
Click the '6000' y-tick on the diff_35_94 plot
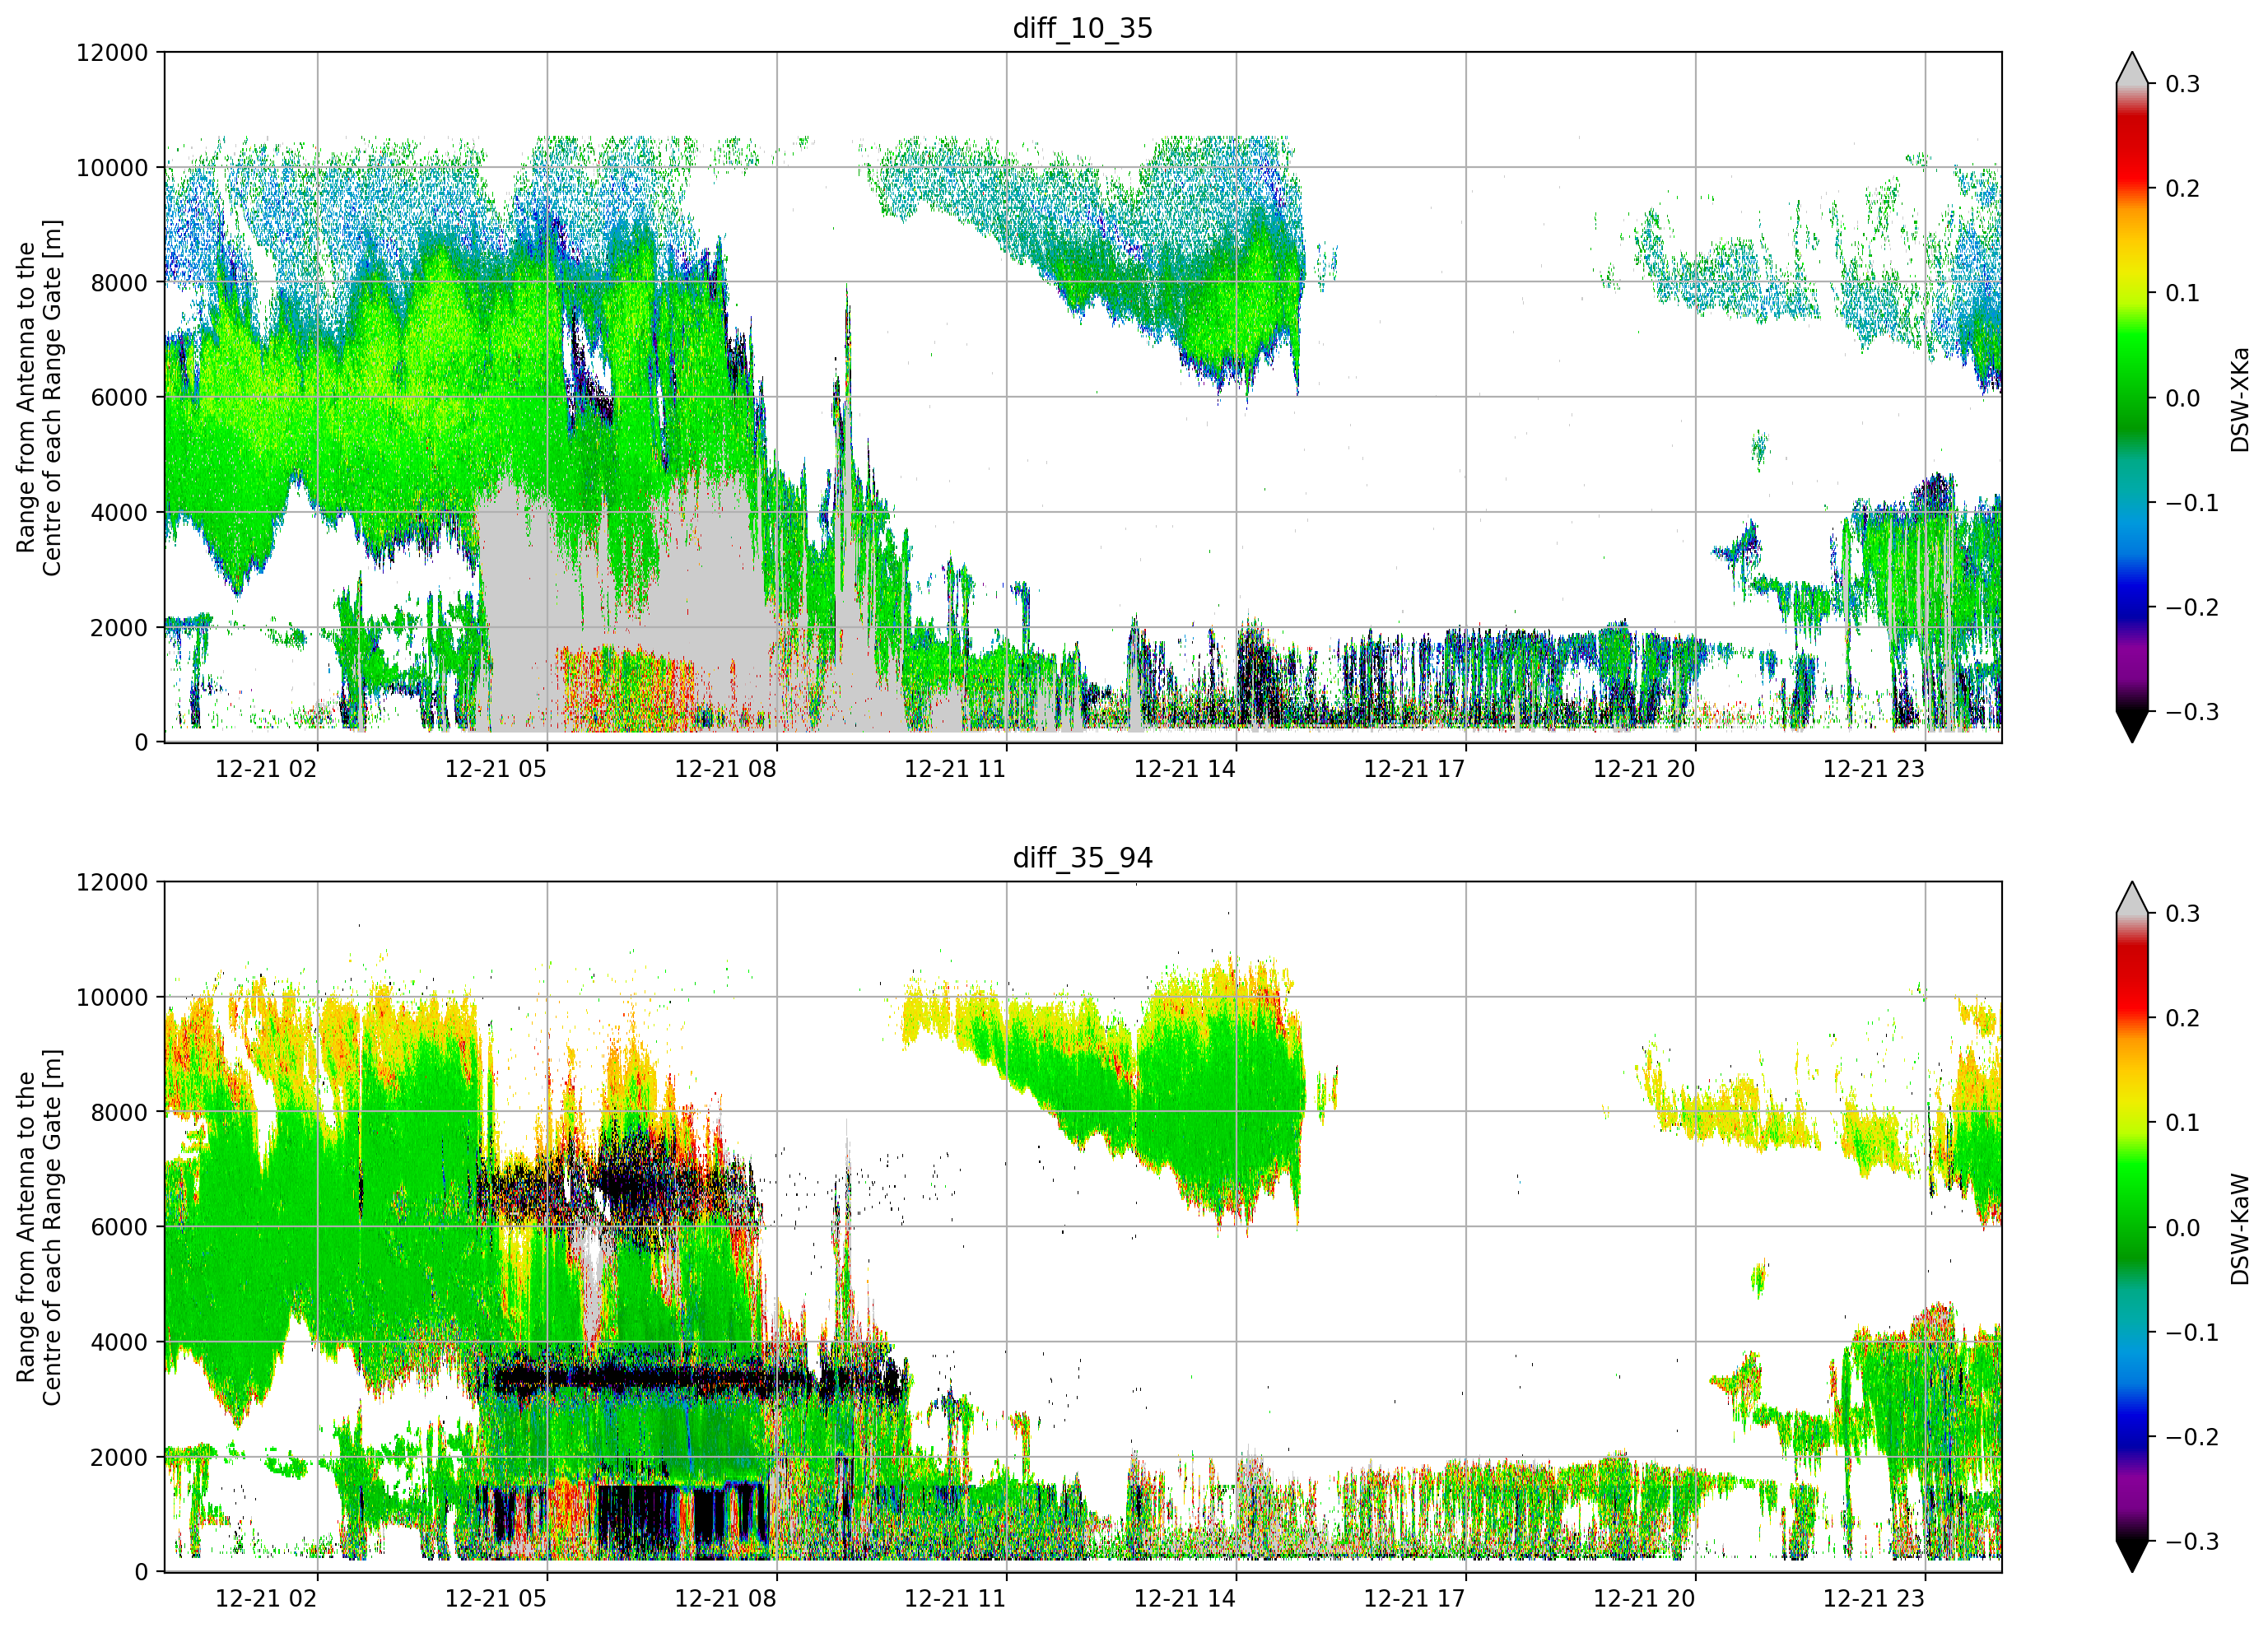(119, 1228)
